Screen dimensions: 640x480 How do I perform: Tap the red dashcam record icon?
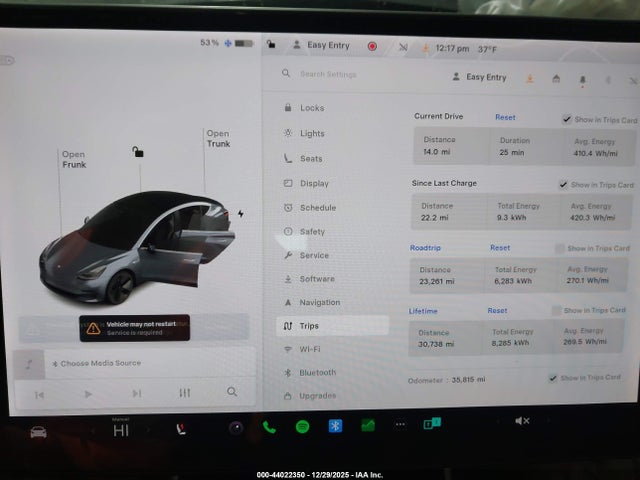[x=372, y=46]
